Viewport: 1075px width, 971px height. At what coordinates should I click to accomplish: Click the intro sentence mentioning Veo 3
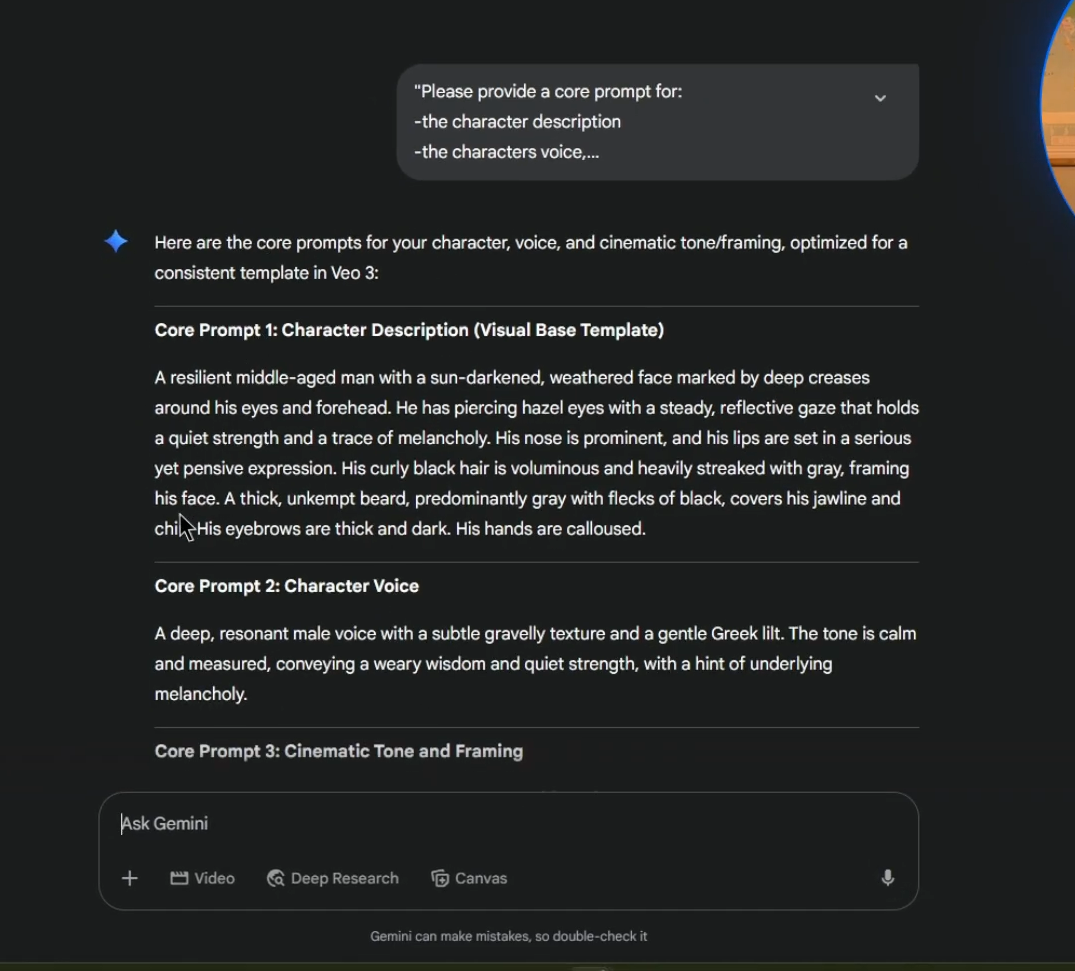pyautogui.click(x=531, y=257)
